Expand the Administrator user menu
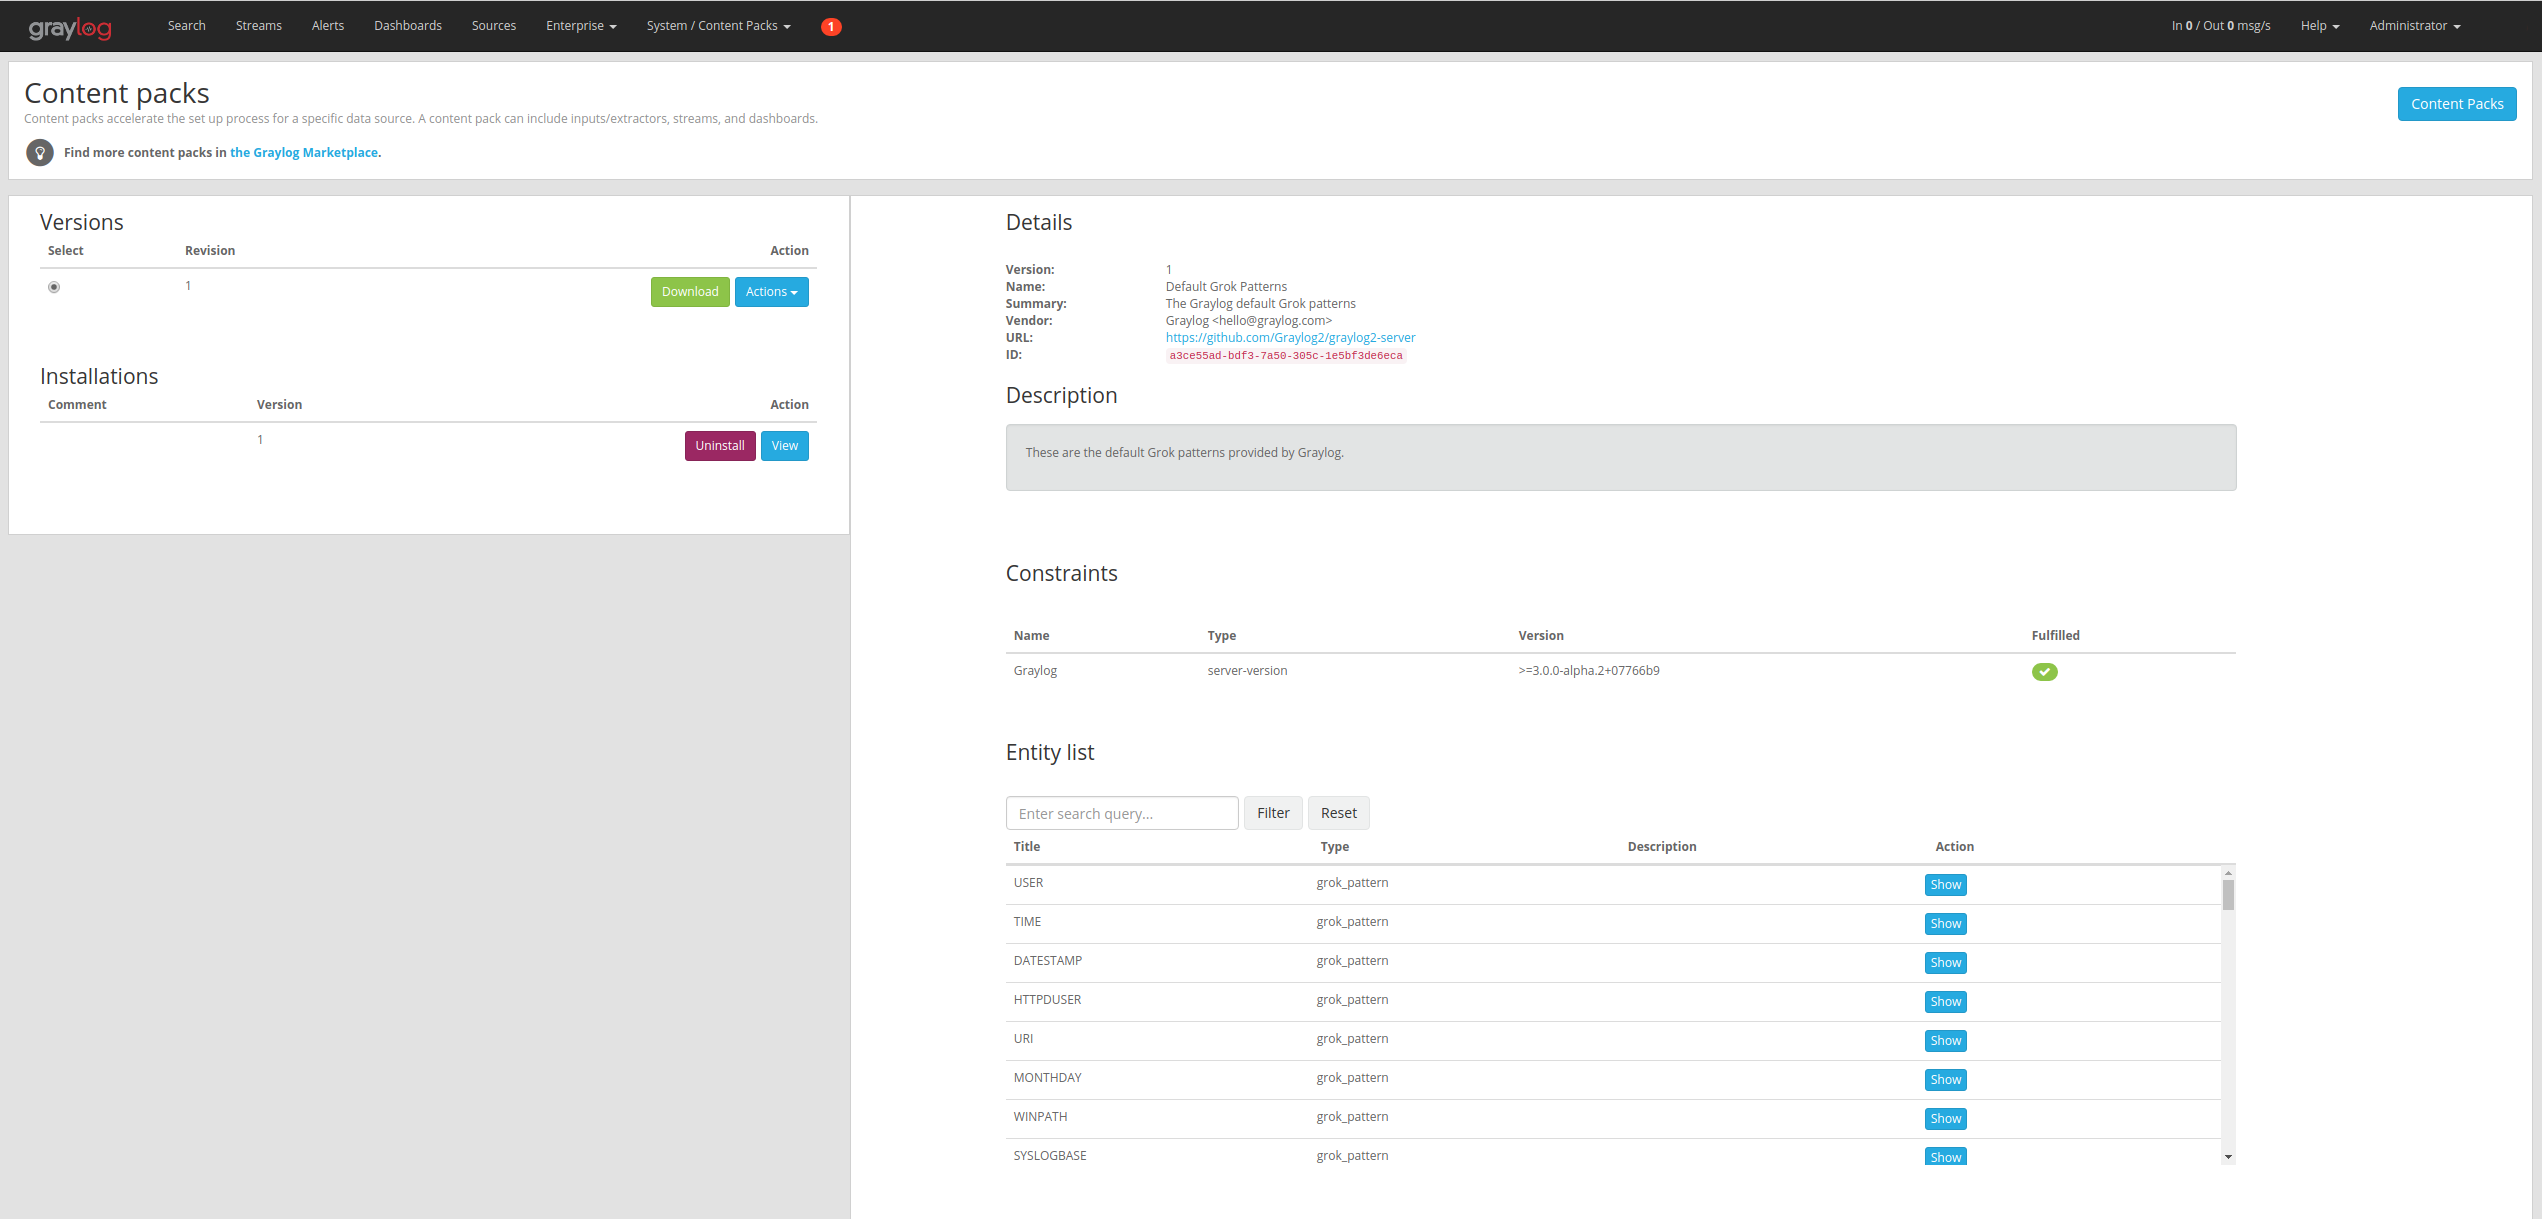 [x=2414, y=26]
